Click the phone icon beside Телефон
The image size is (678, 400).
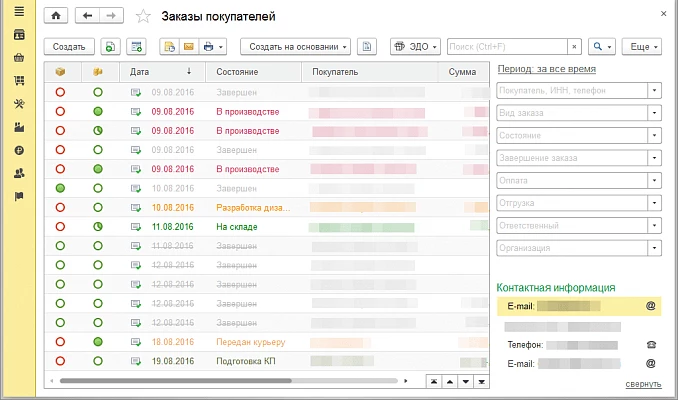651,345
